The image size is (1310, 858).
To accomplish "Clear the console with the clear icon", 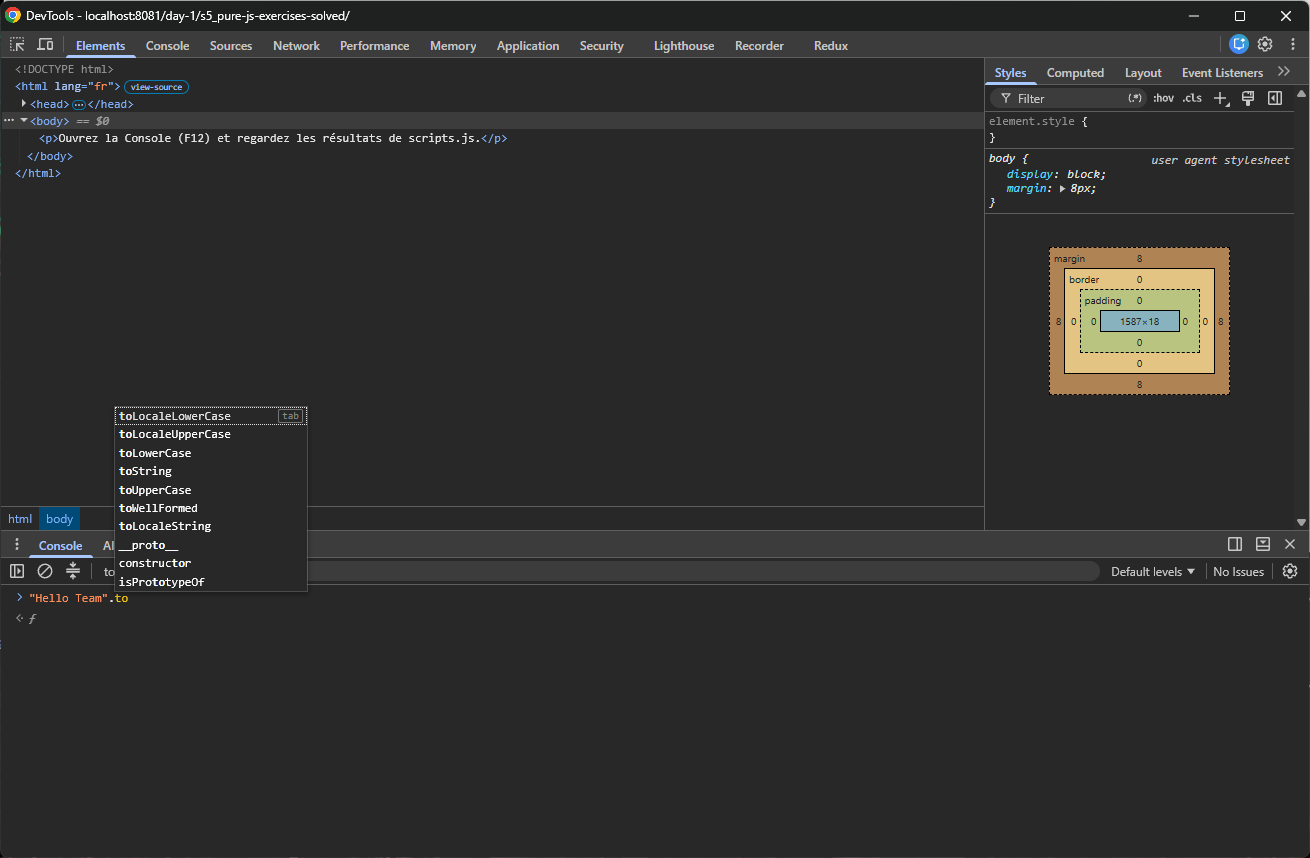I will (x=45, y=571).
